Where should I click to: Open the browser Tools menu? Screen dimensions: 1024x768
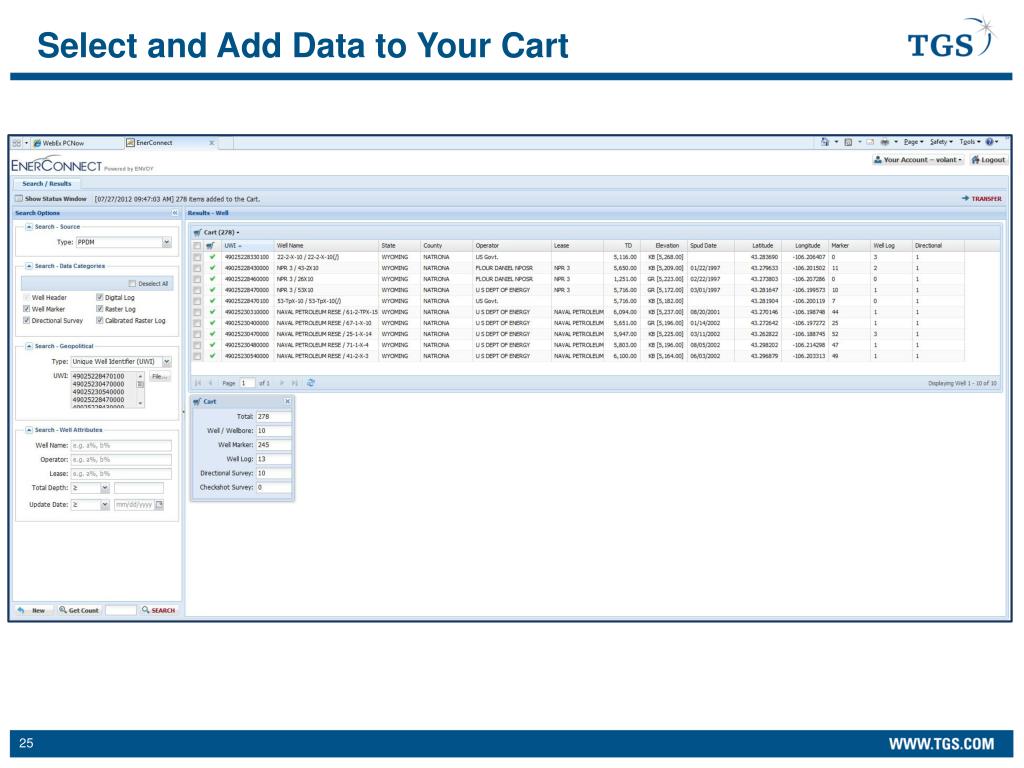tap(970, 142)
